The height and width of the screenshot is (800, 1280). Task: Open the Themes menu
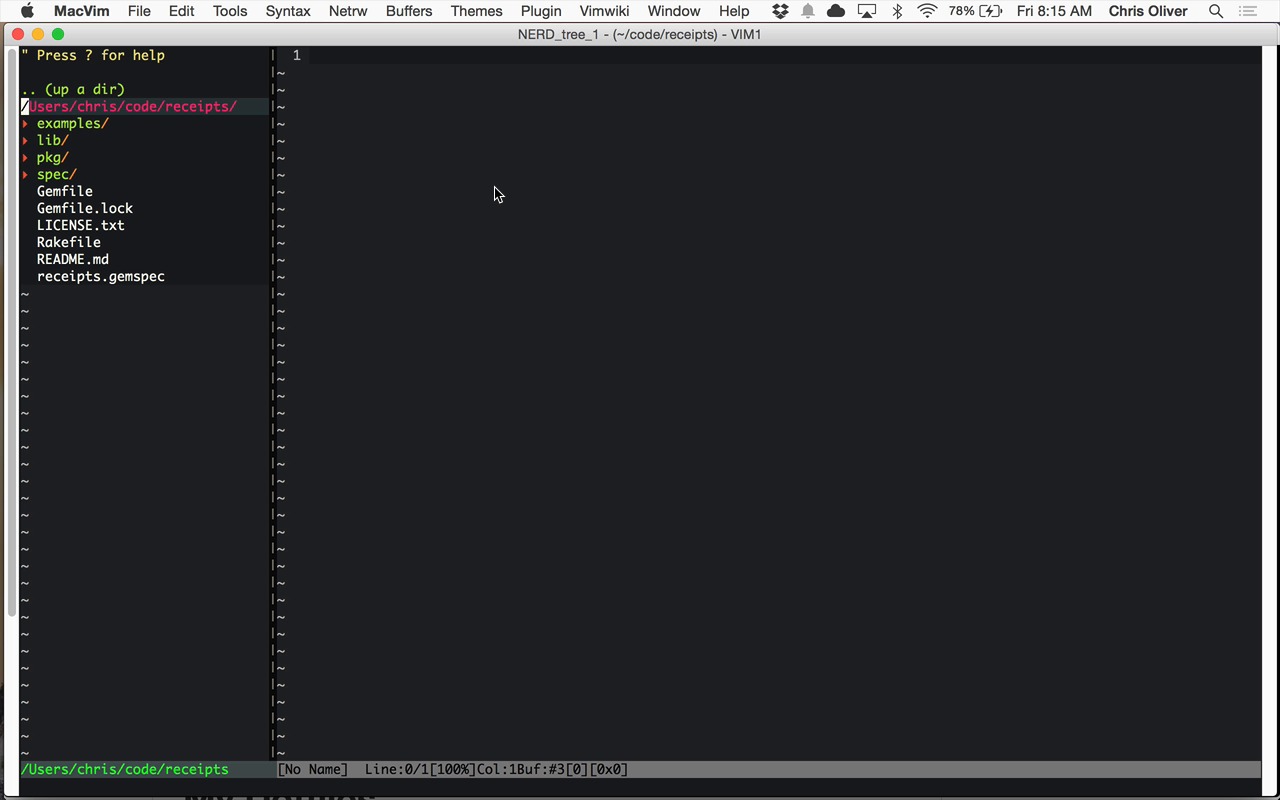(x=476, y=11)
